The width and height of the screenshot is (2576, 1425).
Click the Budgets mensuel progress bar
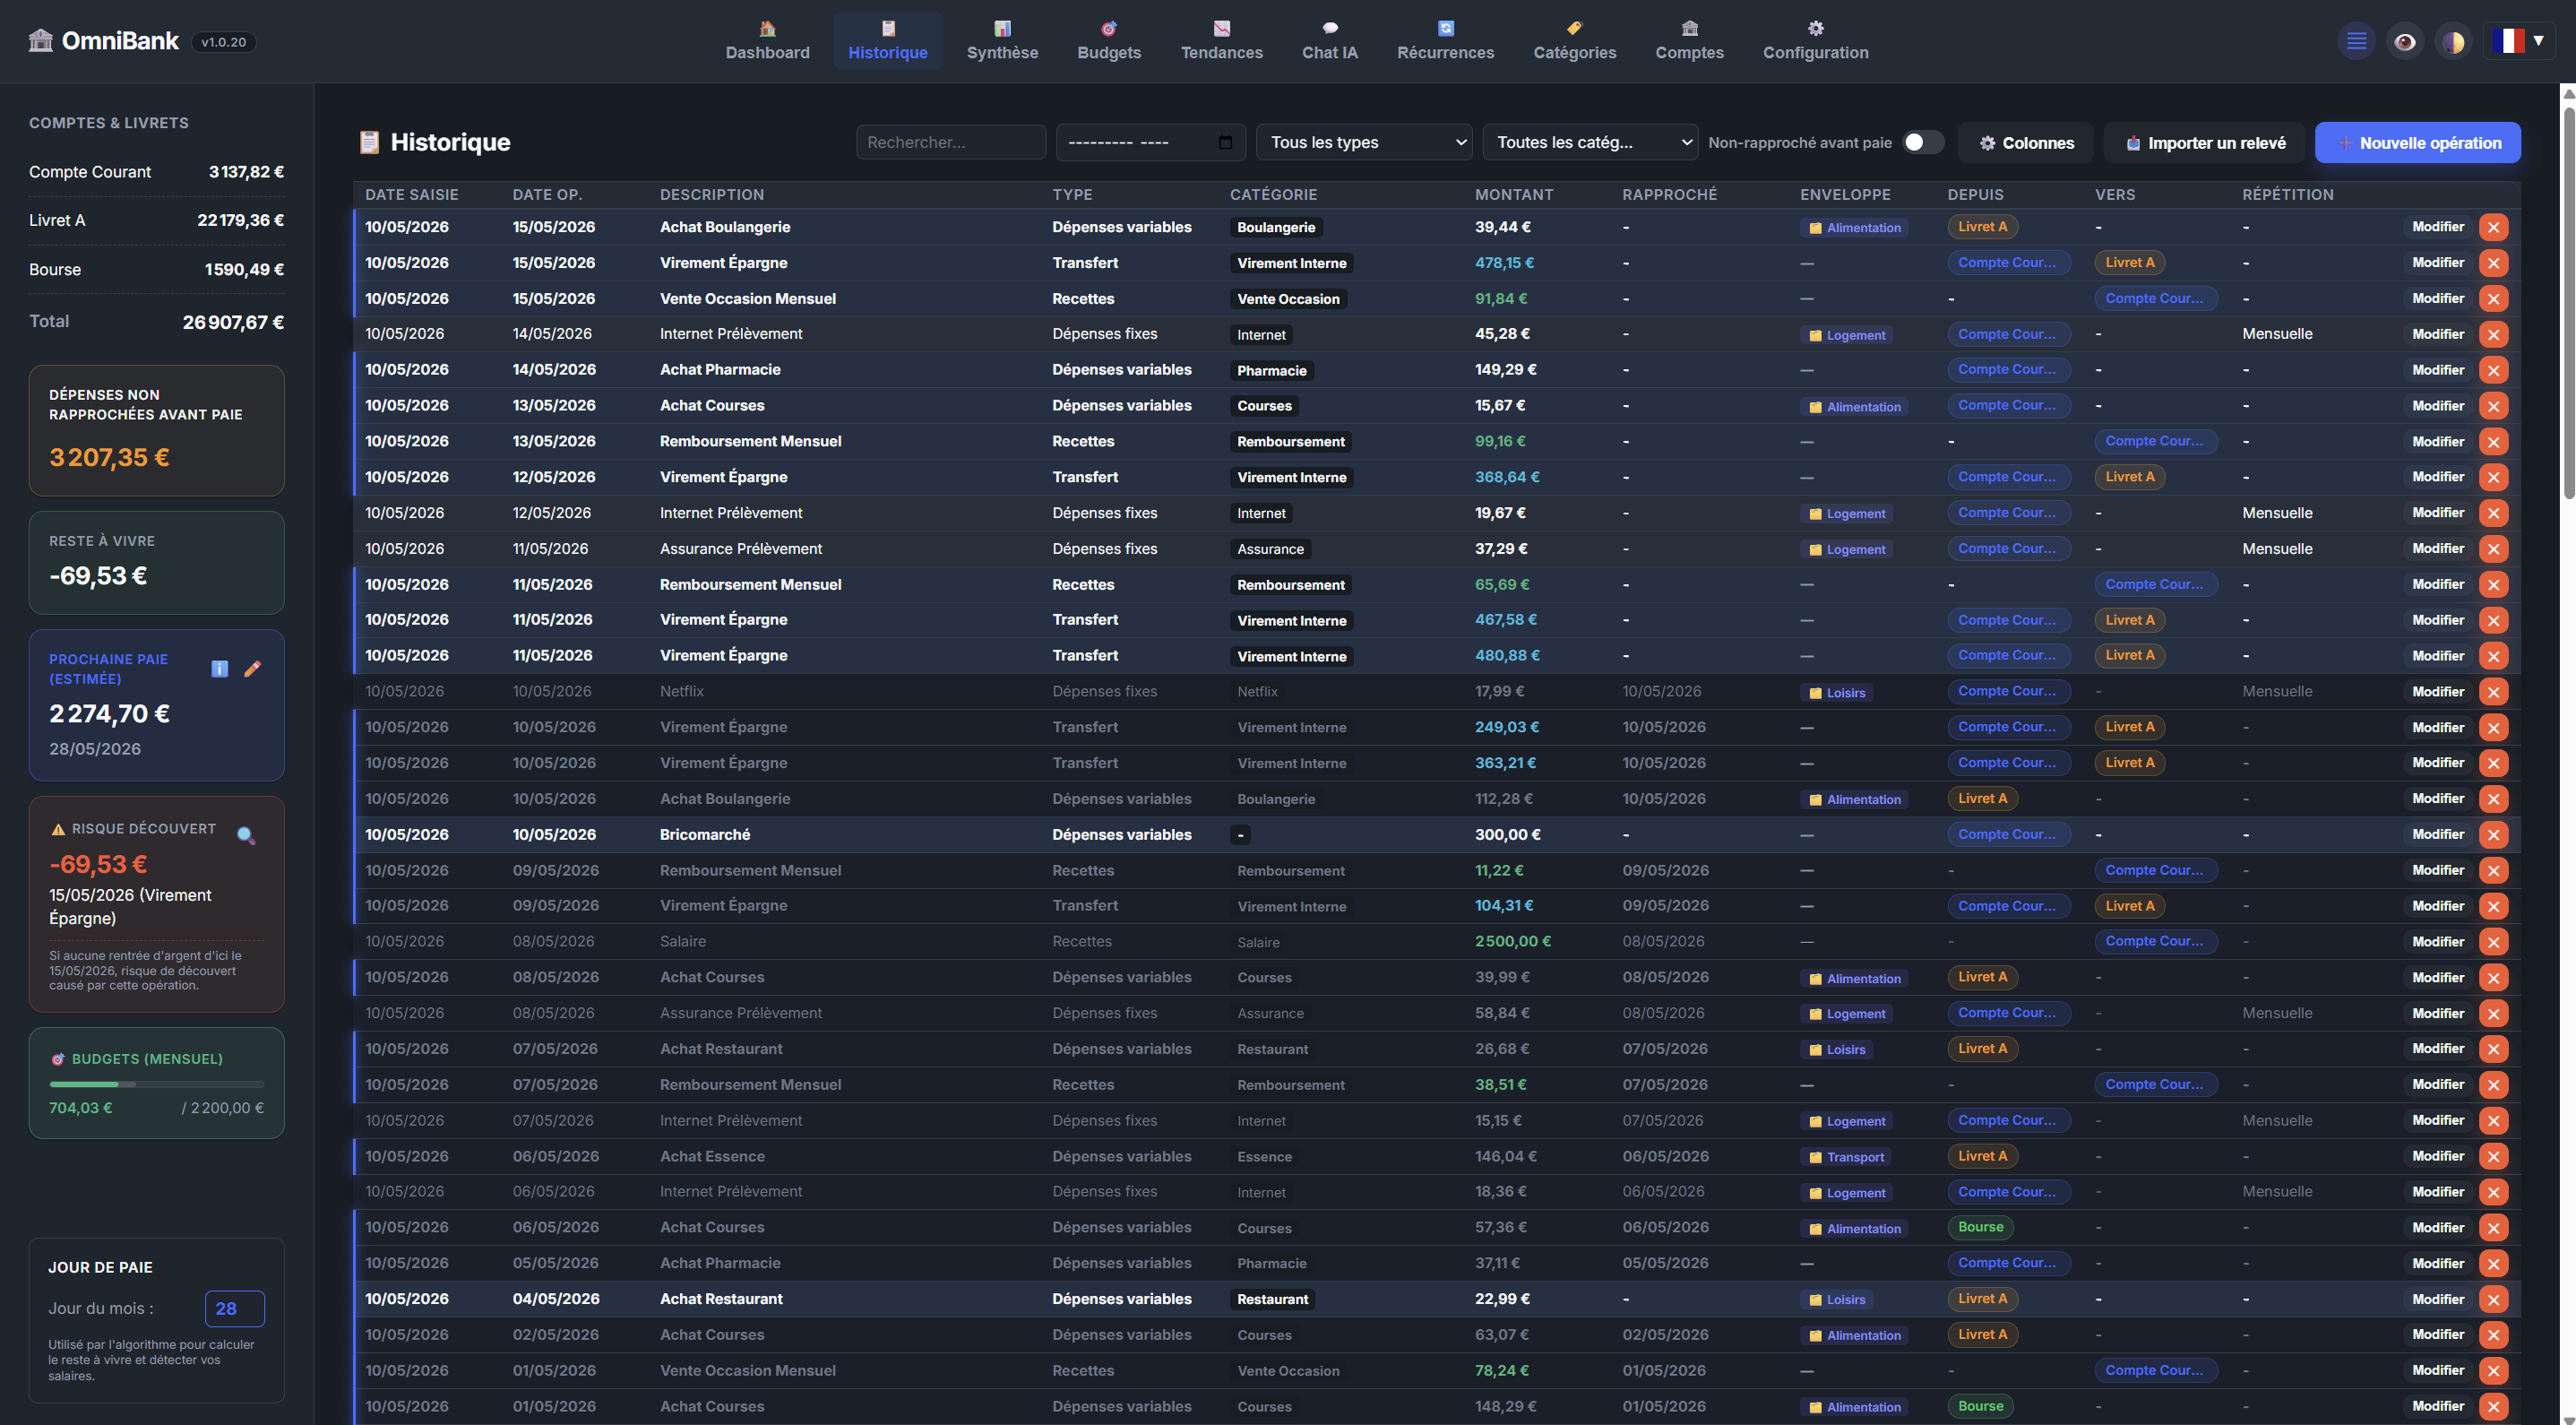coord(157,1084)
